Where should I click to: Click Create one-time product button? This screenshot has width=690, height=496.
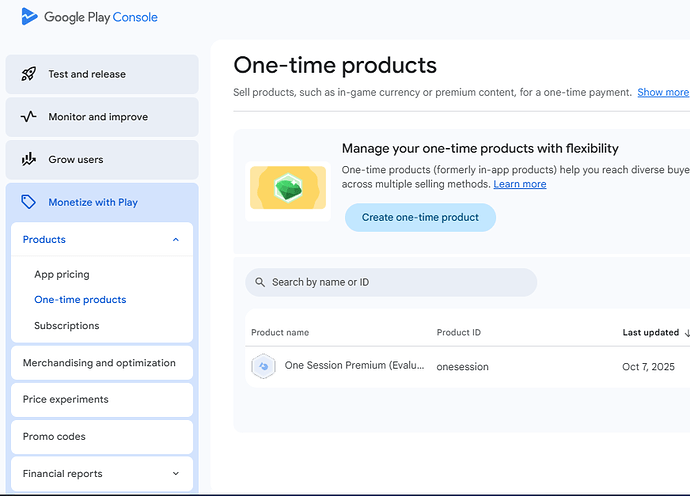(420, 217)
